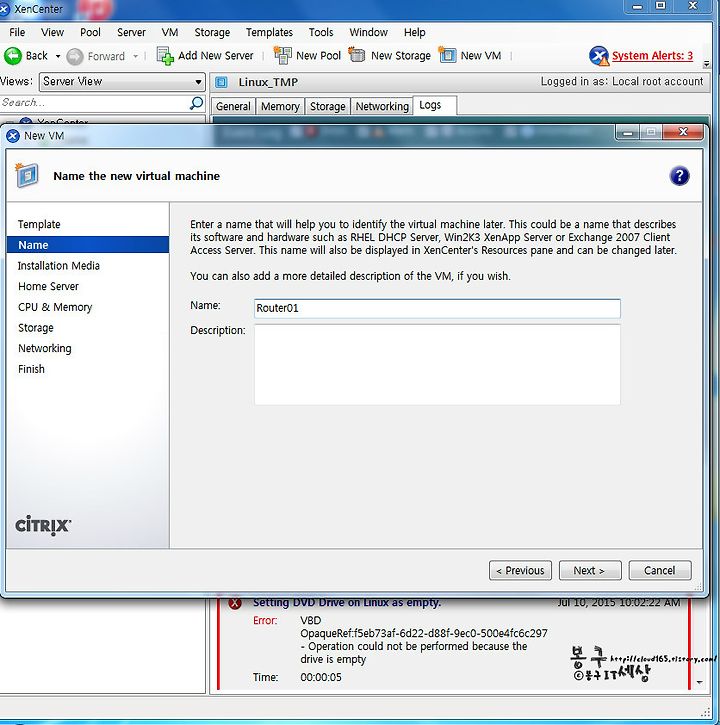Click the Next wizard button

[x=590, y=571]
